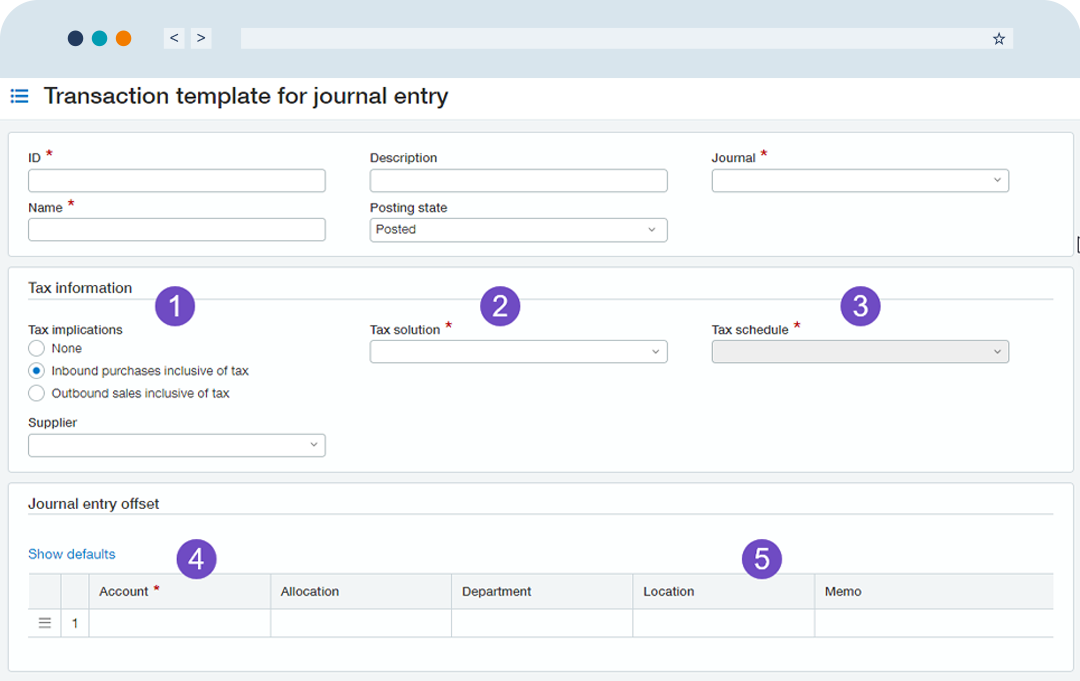
Task: Select Outbound sales inclusive of tax
Action: point(37,393)
